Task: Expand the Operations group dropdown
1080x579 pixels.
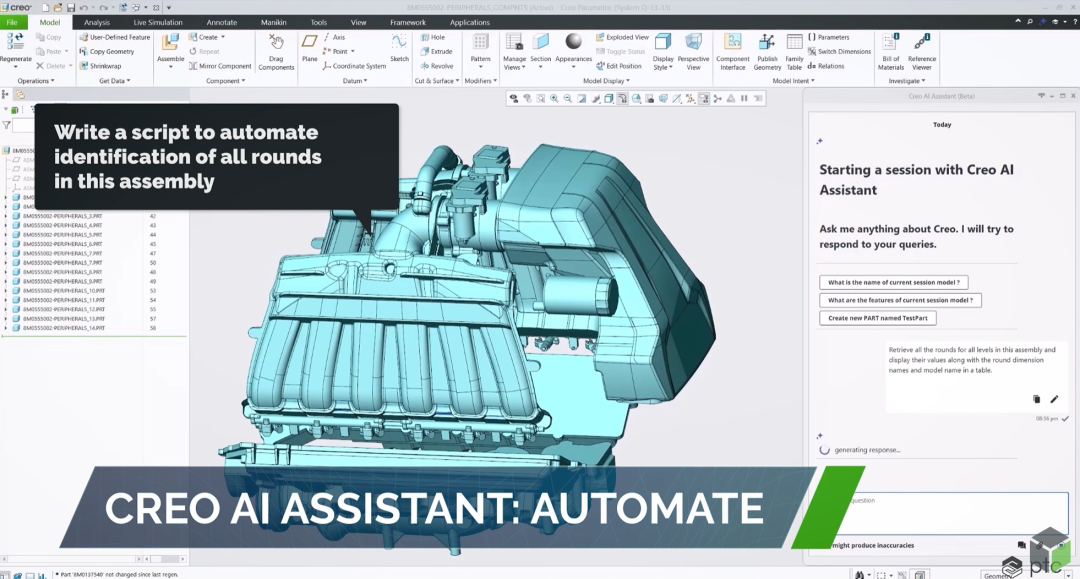Action: (36, 81)
